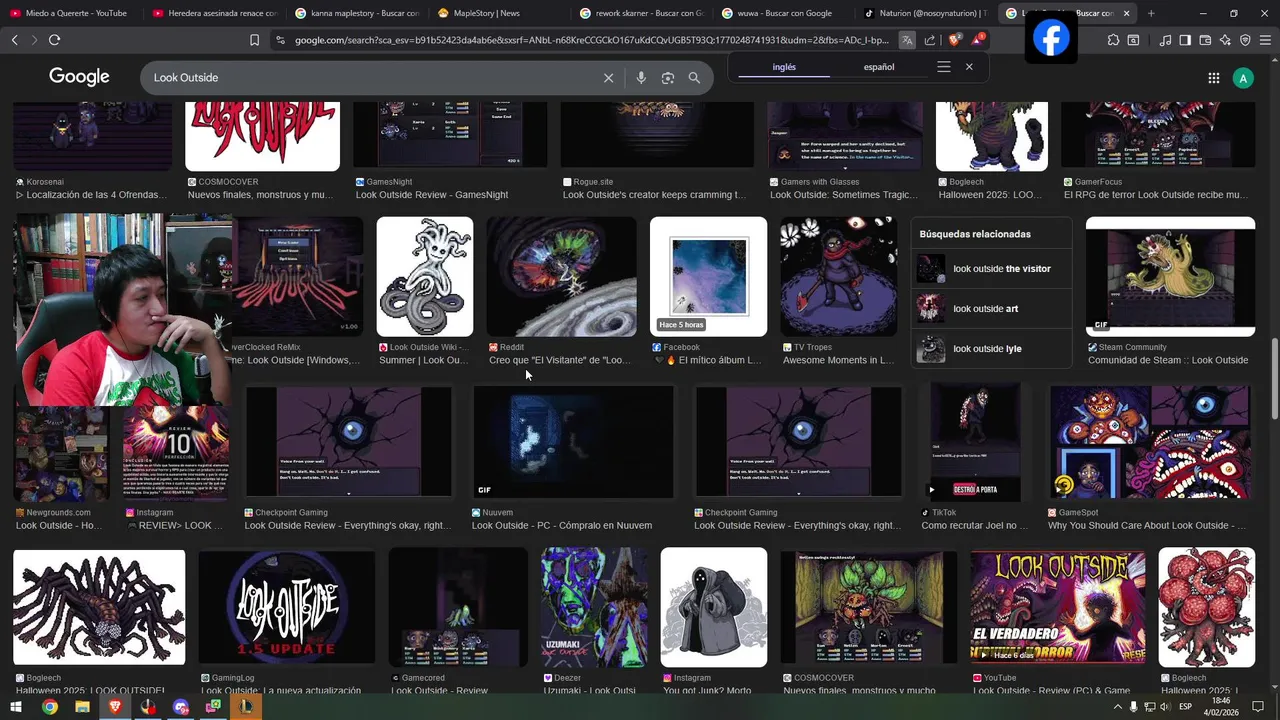Open the Google account avatar A

click(x=1243, y=78)
